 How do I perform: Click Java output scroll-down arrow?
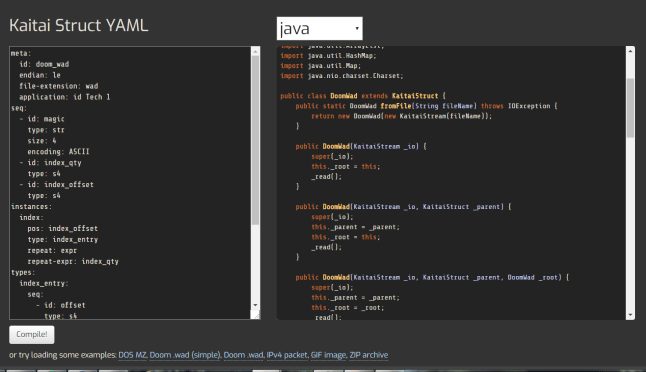630,315
